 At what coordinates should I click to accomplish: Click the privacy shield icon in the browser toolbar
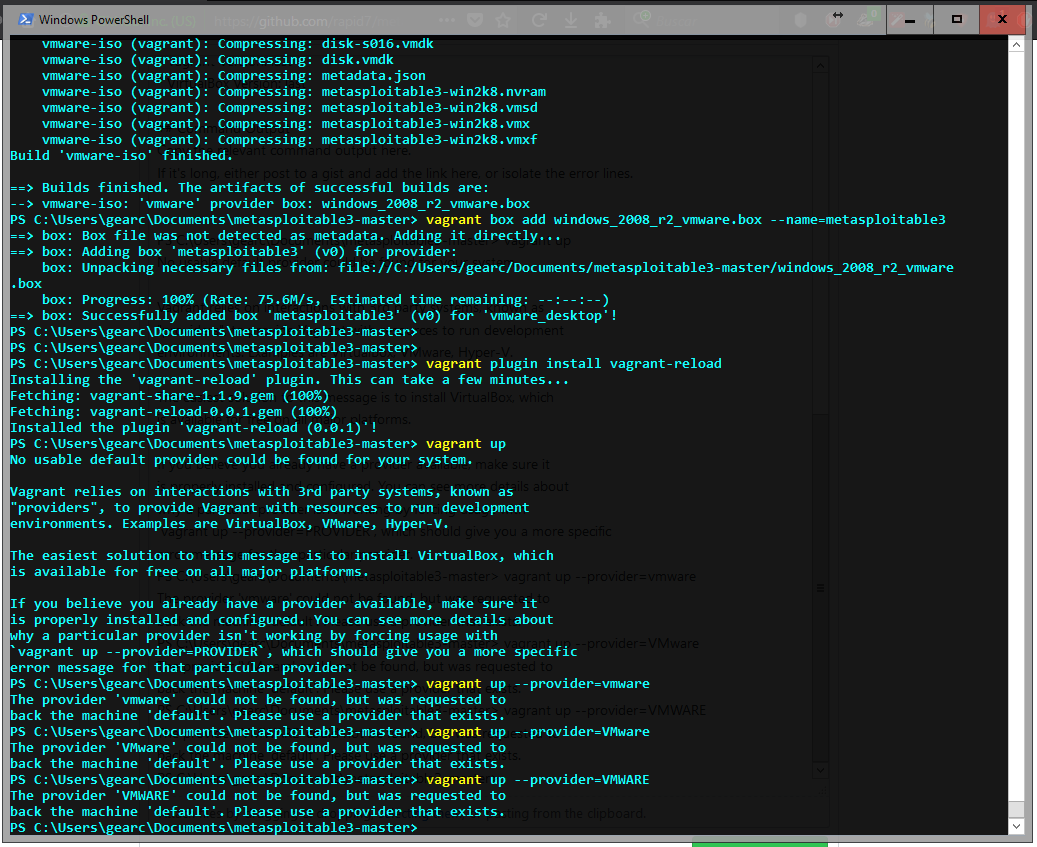800,20
